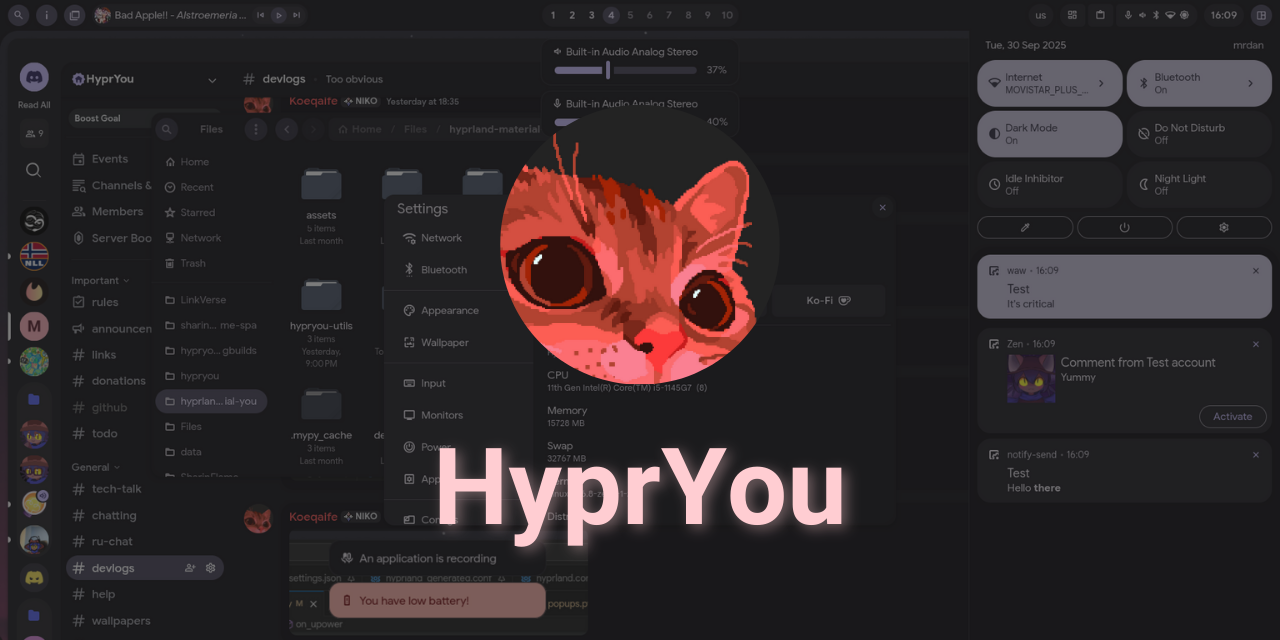Open the settings gear in quick panel

(x=1223, y=227)
